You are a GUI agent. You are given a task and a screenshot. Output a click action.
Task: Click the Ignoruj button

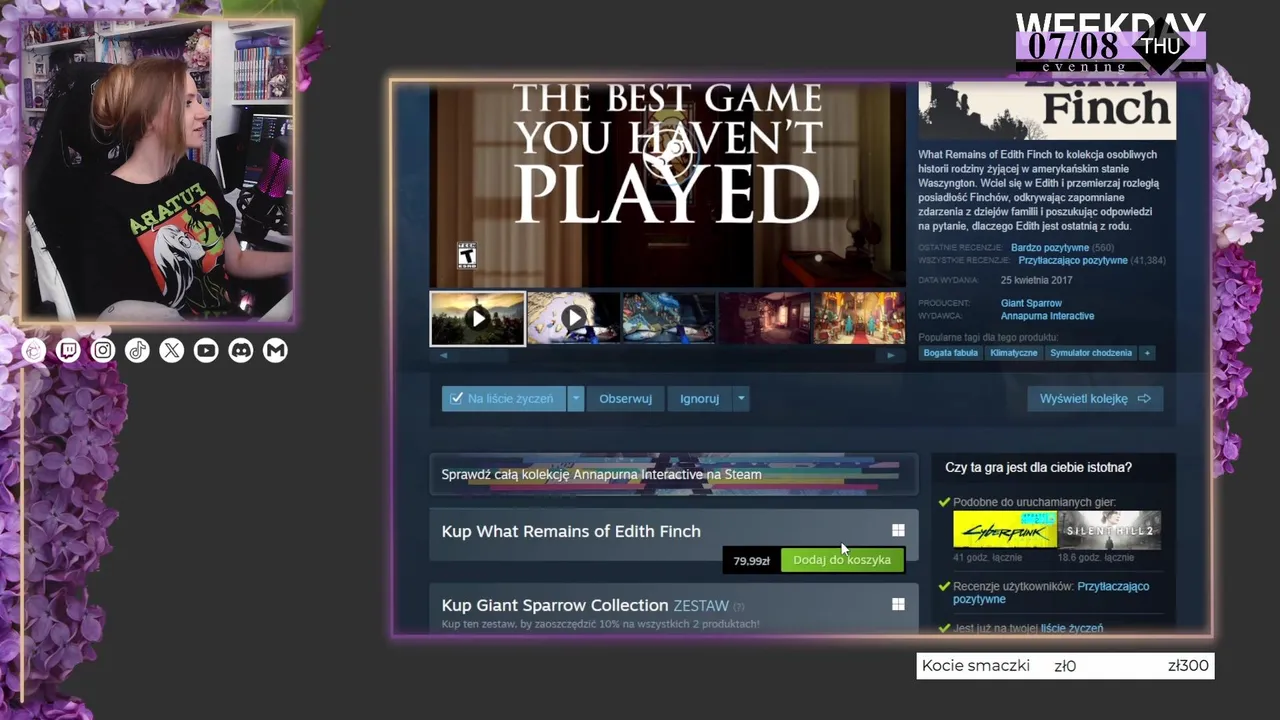point(699,399)
